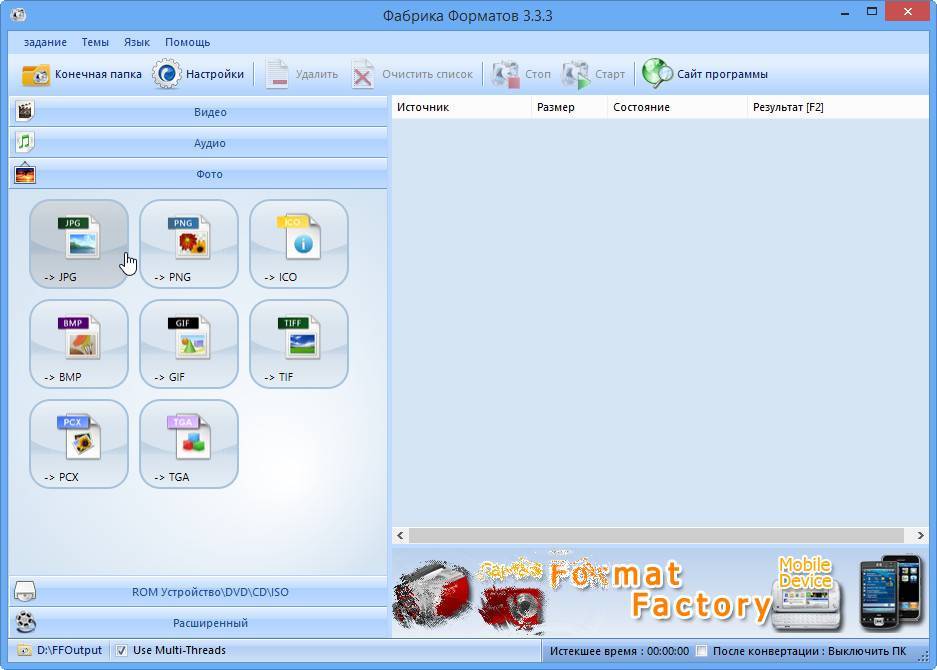Enable shutdown PC after conversion checkbox
Image resolution: width=937 pixels, height=670 pixels.
(x=702, y=651)
